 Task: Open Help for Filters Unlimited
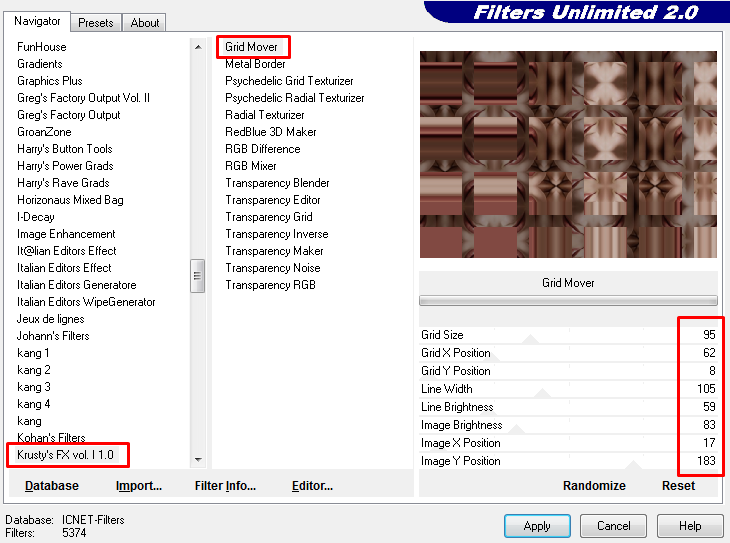pos(690,526)
